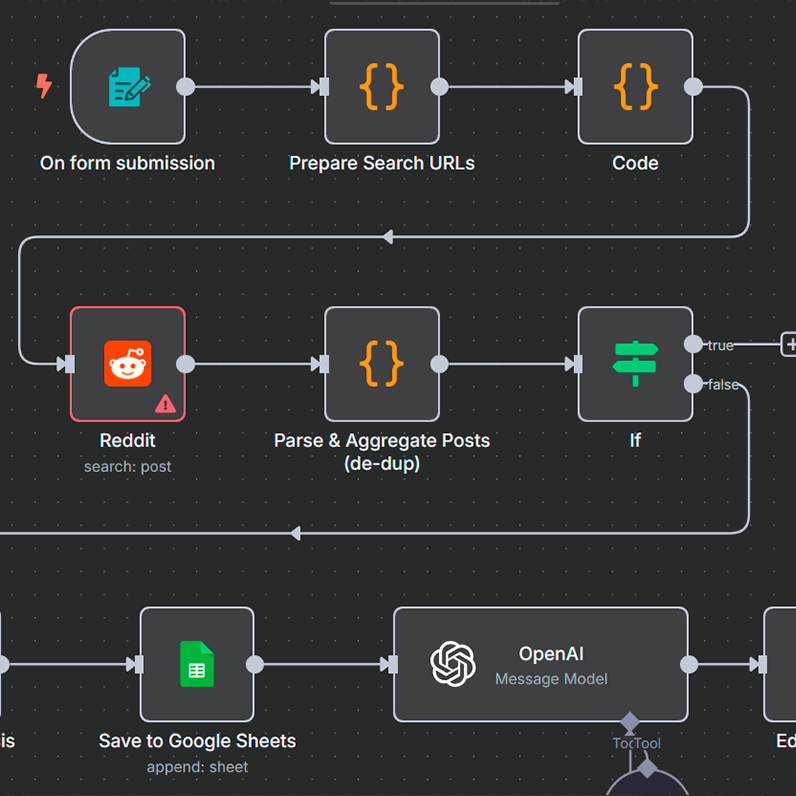Click output connector of OpenAI node
The image size is (796, 796).
(x=689, y=664)
